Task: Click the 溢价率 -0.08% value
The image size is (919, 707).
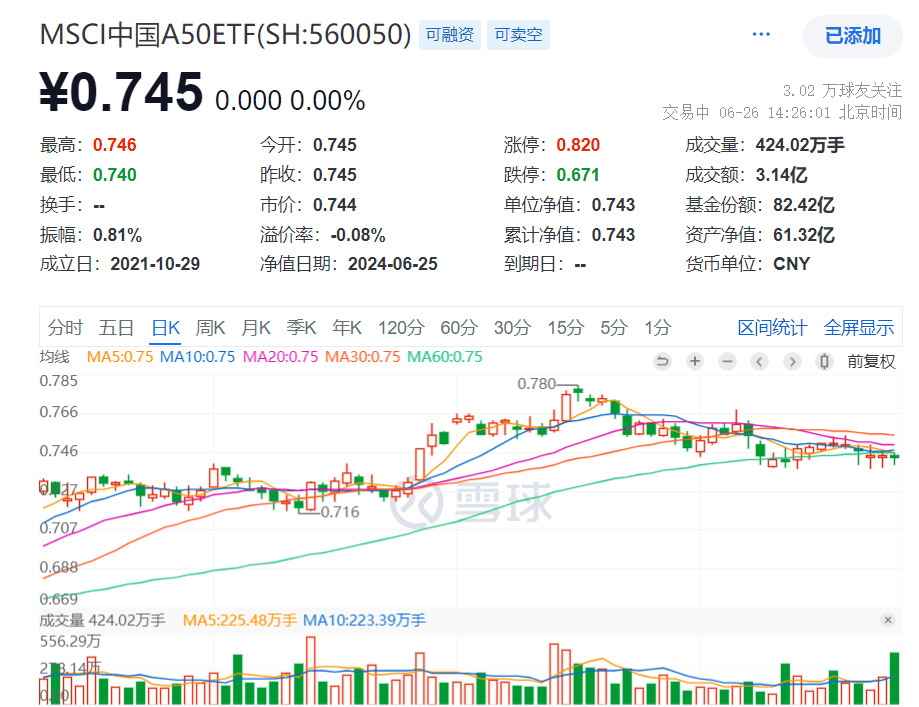Action: click(x=358, y=235)
